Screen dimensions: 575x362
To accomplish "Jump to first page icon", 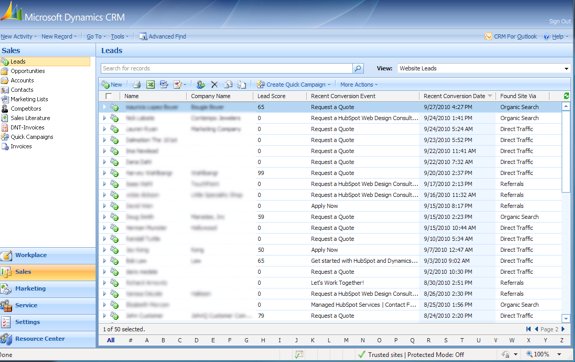I will pos(528,329).
